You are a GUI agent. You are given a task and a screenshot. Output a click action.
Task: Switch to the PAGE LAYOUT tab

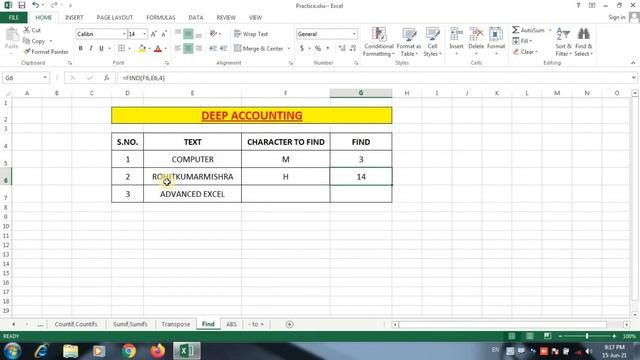pyautogui.click(x=115, y=18)
